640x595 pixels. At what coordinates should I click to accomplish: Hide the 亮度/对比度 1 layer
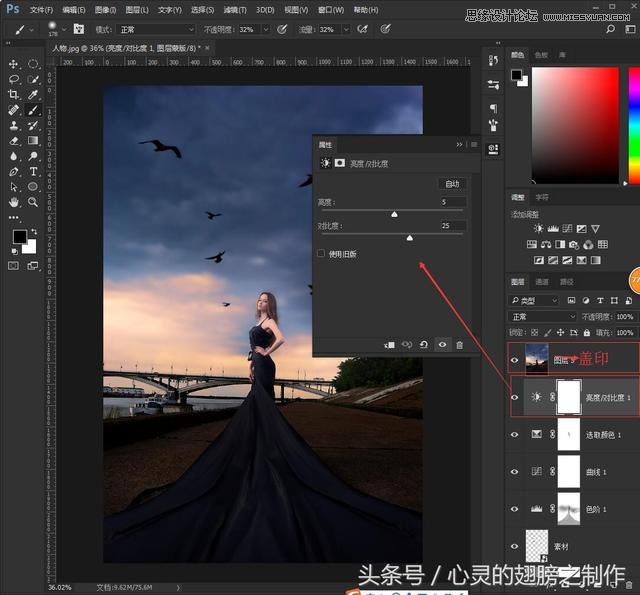click(x=515, y=397)
